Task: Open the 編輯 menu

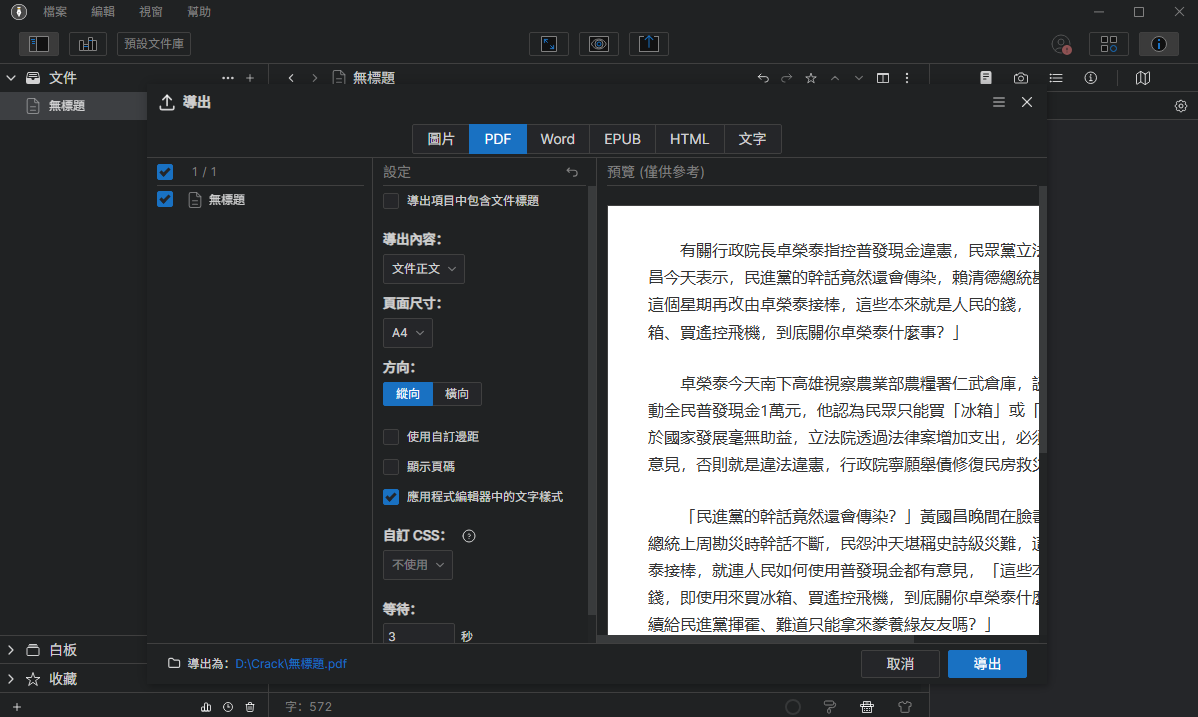Action: [102, 11]
